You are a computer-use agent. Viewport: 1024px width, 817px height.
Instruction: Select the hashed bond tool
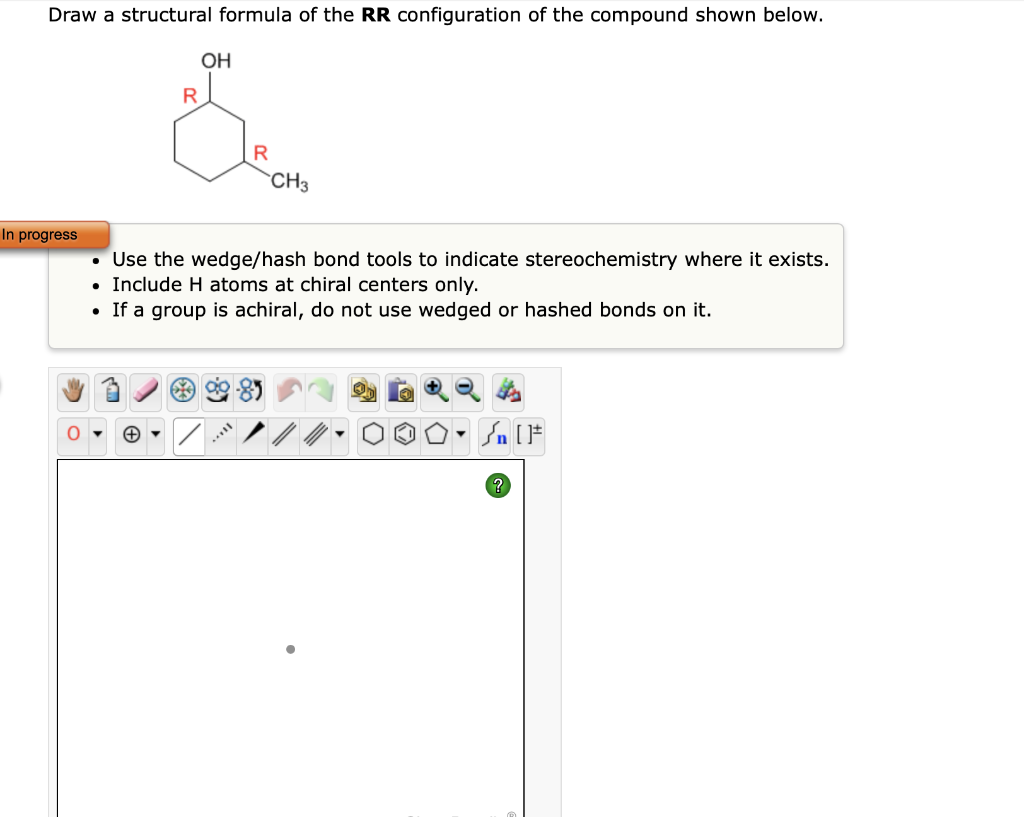220,434
